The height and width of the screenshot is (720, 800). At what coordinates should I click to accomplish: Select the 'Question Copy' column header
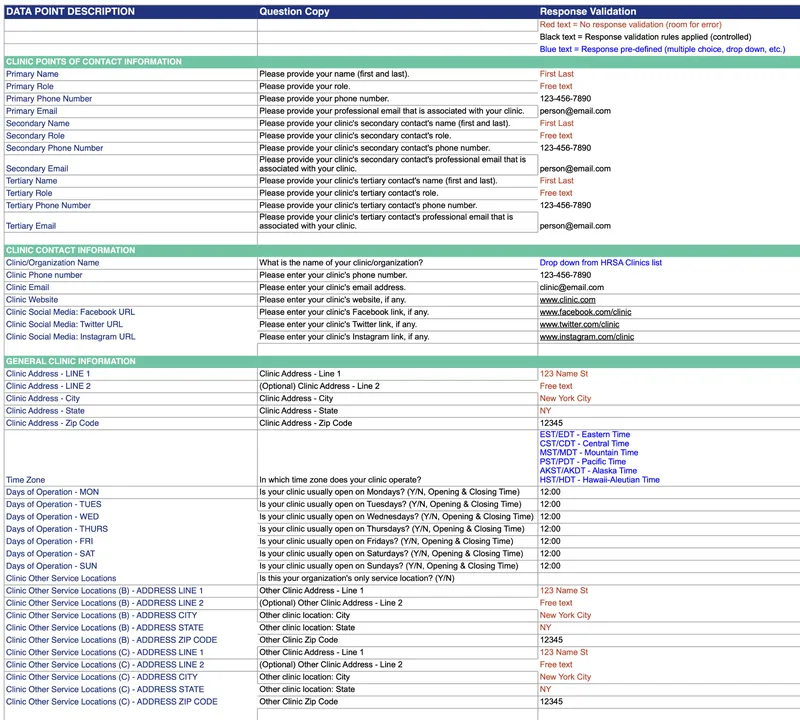[397, 12]
